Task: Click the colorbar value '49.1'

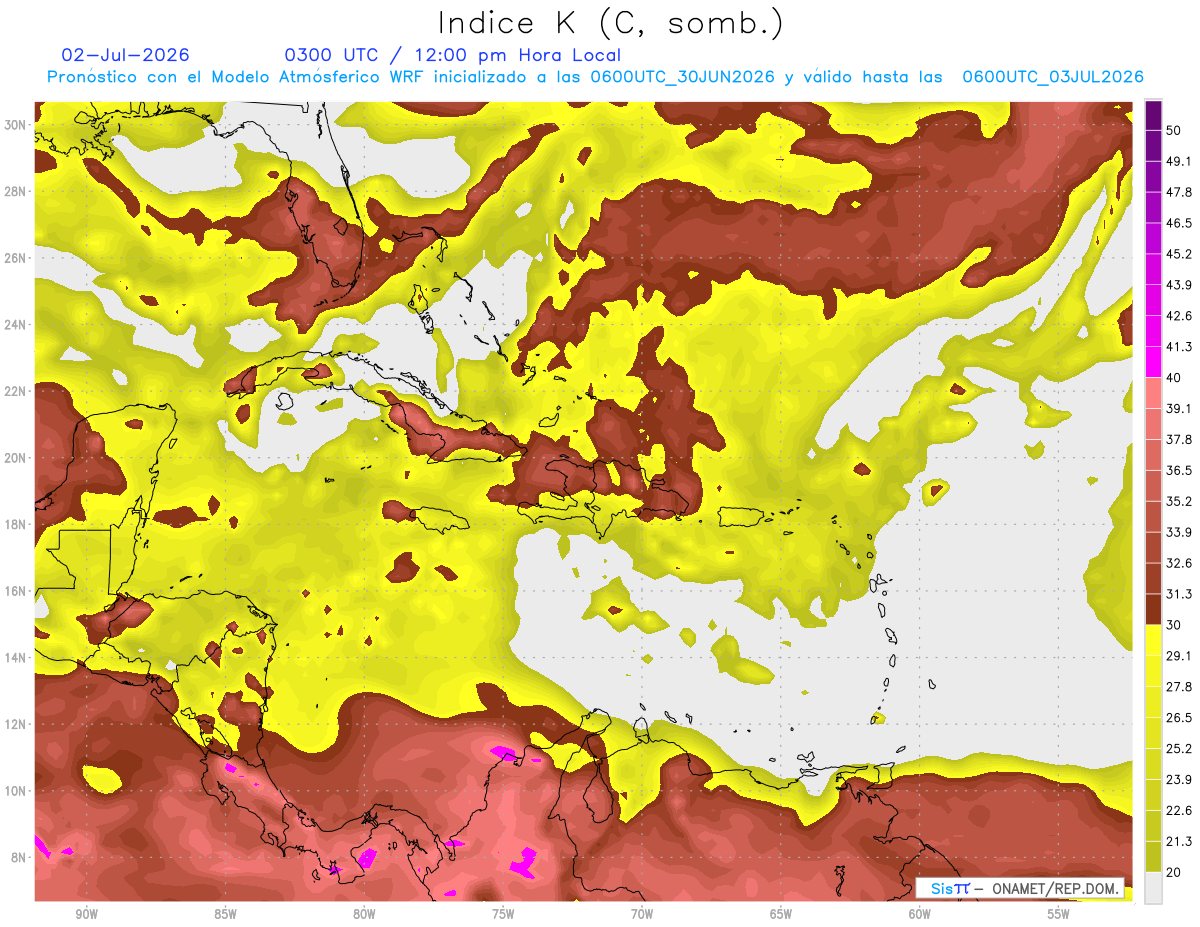Action: (x=1179, y=160)
